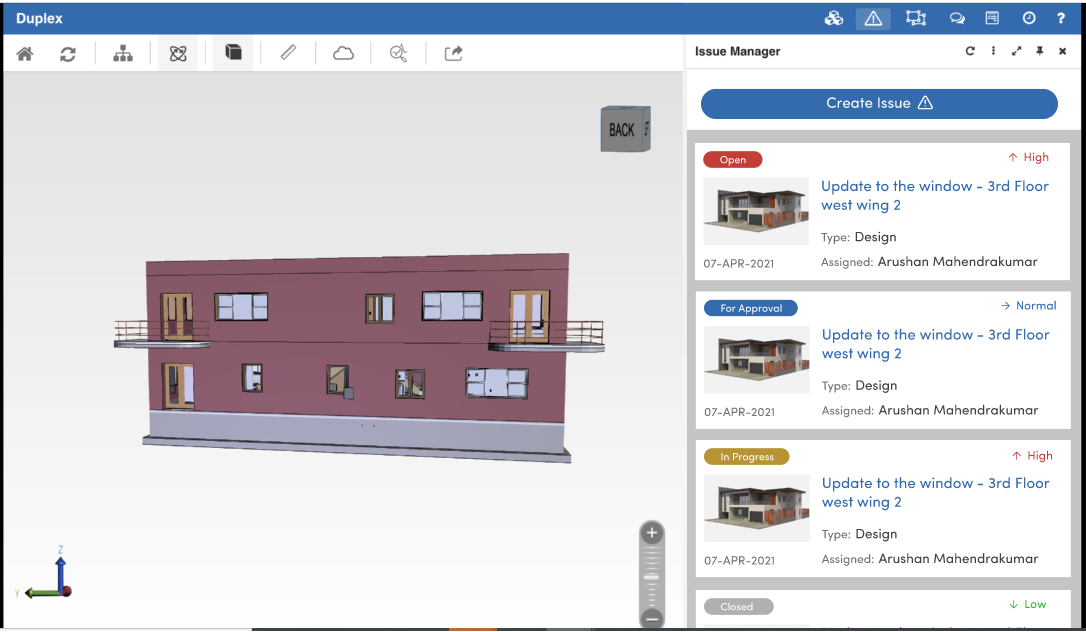The height and width of the screenshot is (632, 1086).
Task: Open the model hierarchy tree icon
Action: tap(123, 53)
